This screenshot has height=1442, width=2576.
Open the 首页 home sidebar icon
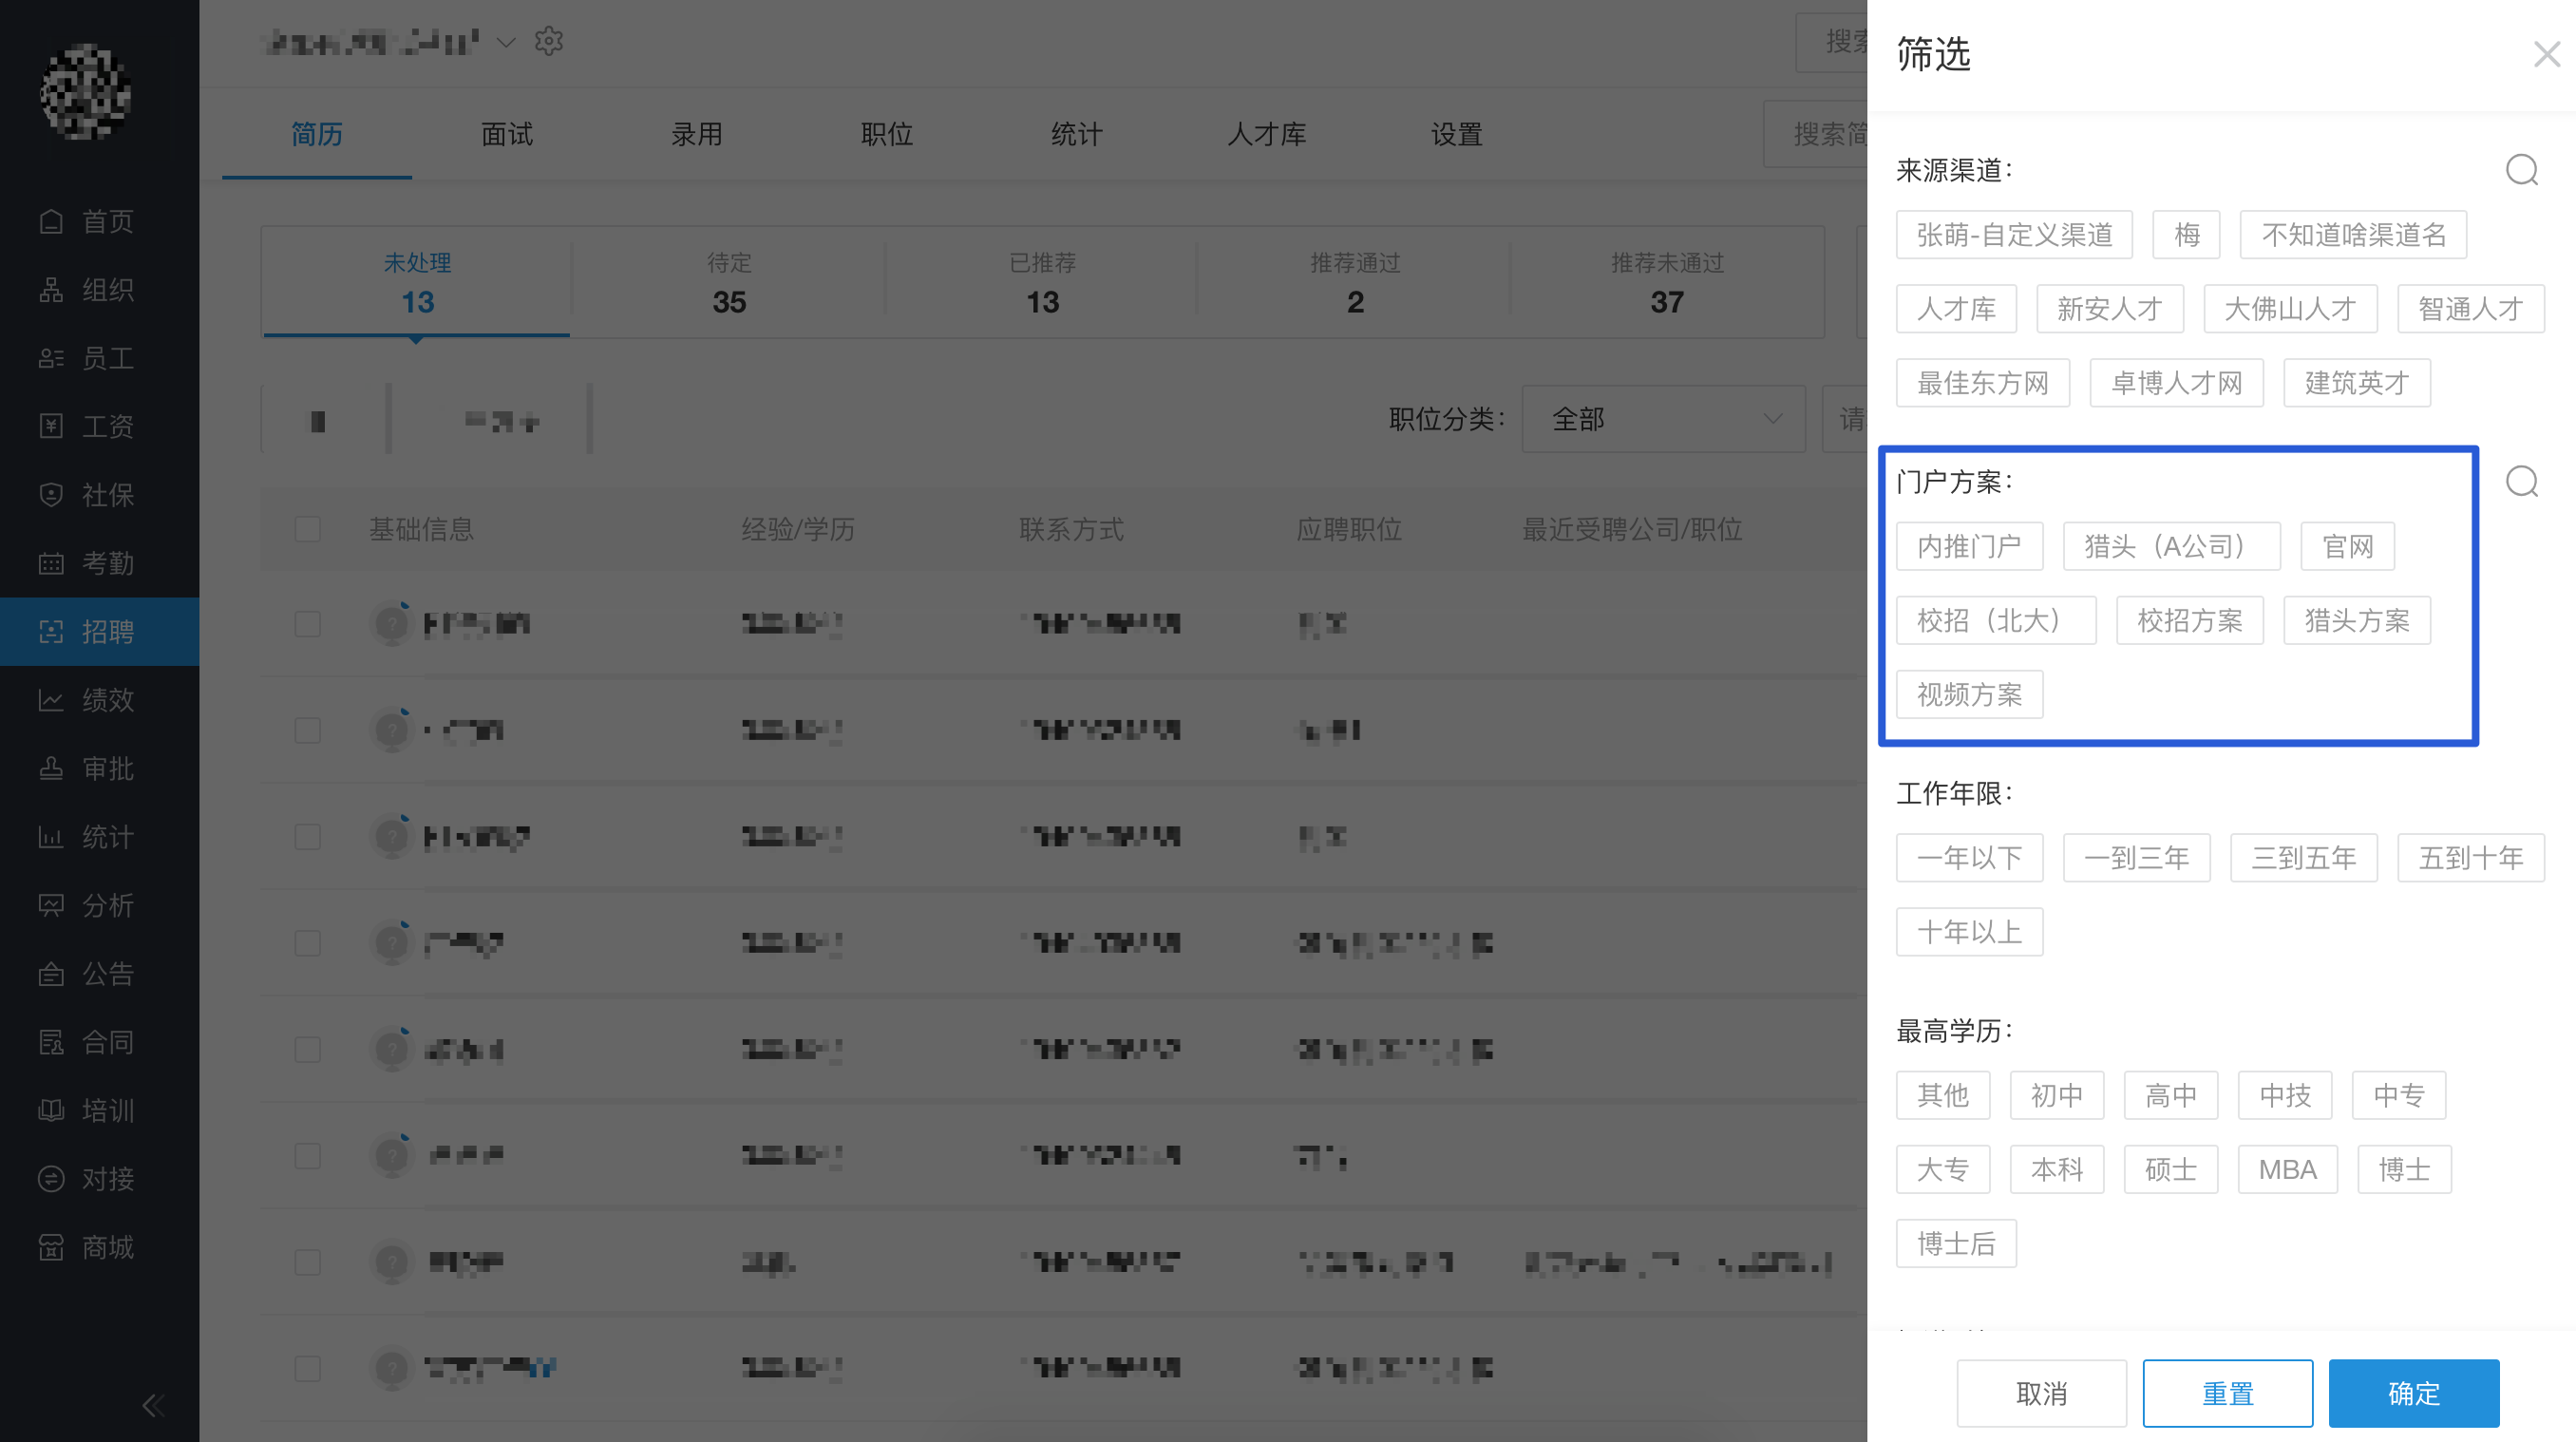point(51,221)
